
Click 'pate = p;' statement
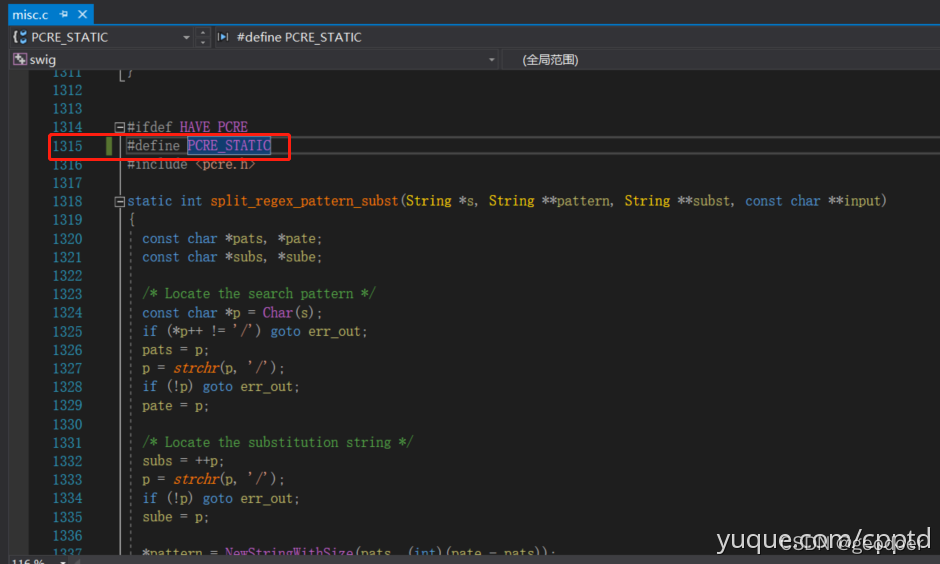click(x=175, y=406)
